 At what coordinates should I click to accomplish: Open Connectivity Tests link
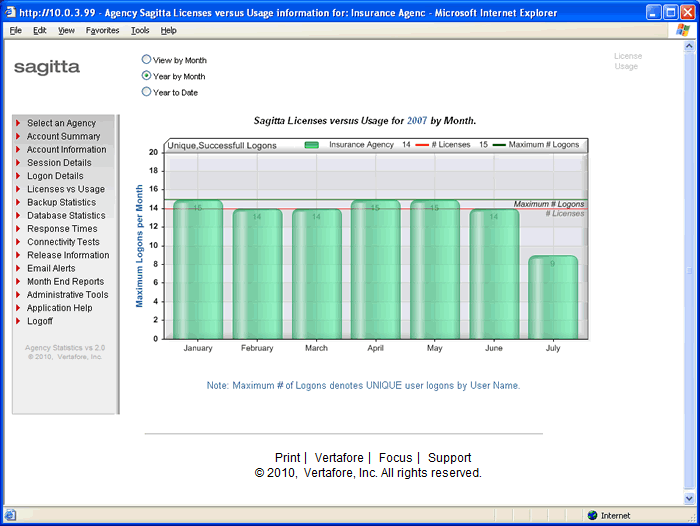click(x=63, y=242)
